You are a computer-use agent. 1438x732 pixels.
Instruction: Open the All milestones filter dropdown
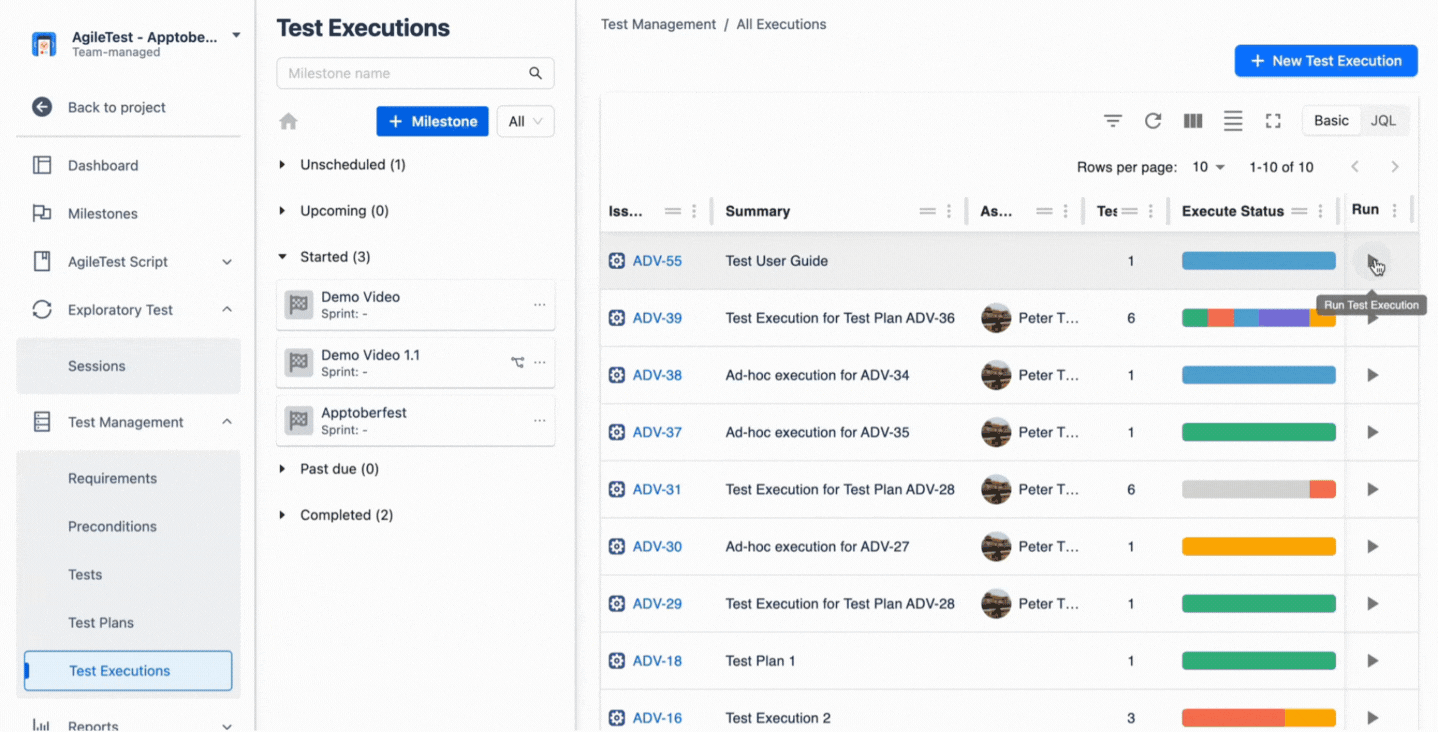click(x=524, y=120)
